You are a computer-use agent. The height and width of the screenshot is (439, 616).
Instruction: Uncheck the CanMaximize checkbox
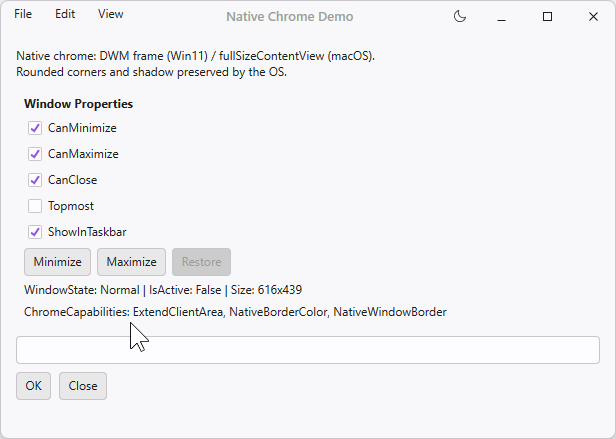coord(35,154)
